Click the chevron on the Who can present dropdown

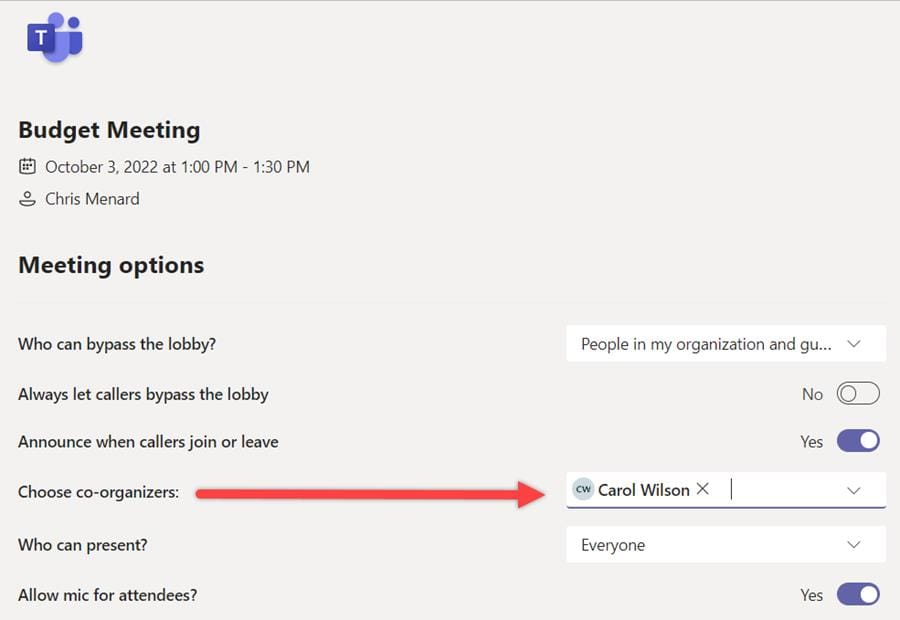(x=855, y=545)
